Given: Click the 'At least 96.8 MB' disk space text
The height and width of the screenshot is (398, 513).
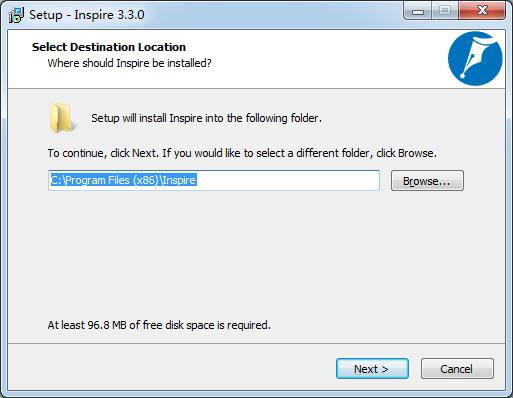Looking at the screenshot, I should 159,325.
